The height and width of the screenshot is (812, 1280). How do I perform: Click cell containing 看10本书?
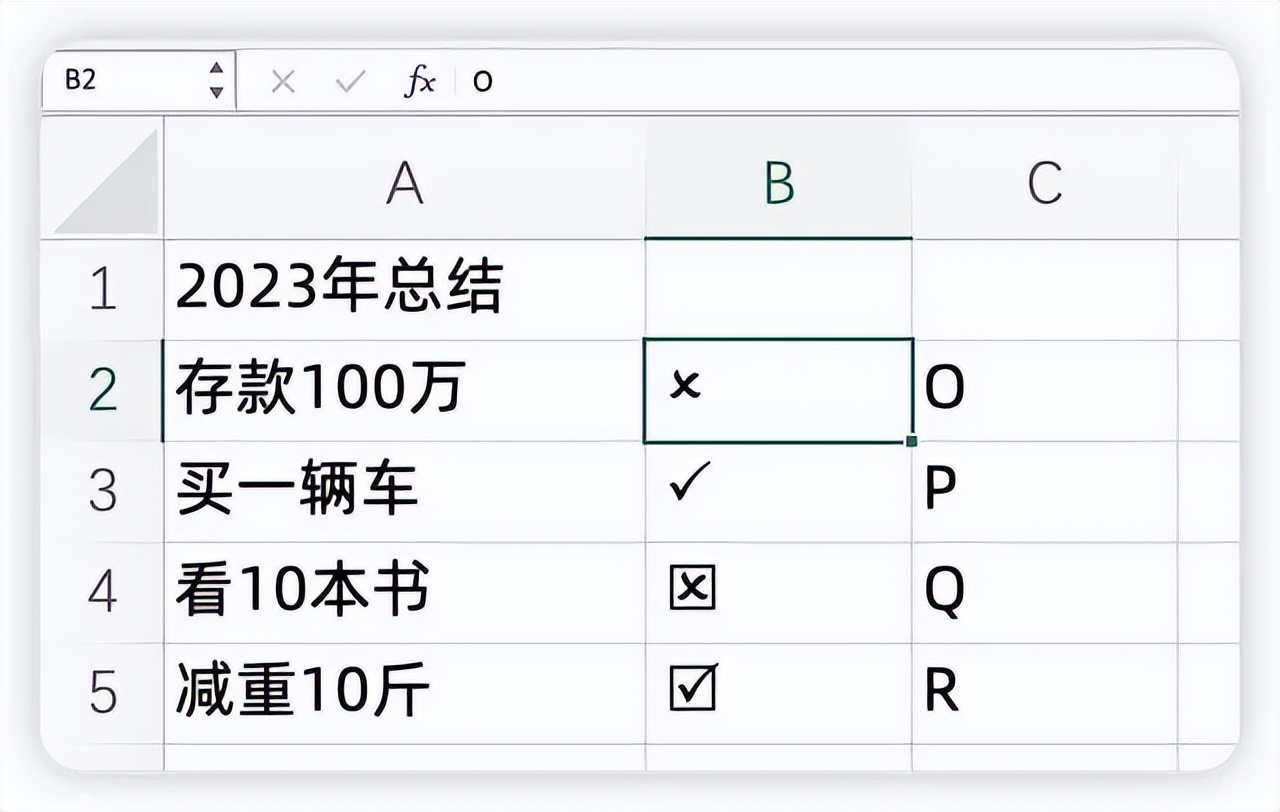point(404,593)
